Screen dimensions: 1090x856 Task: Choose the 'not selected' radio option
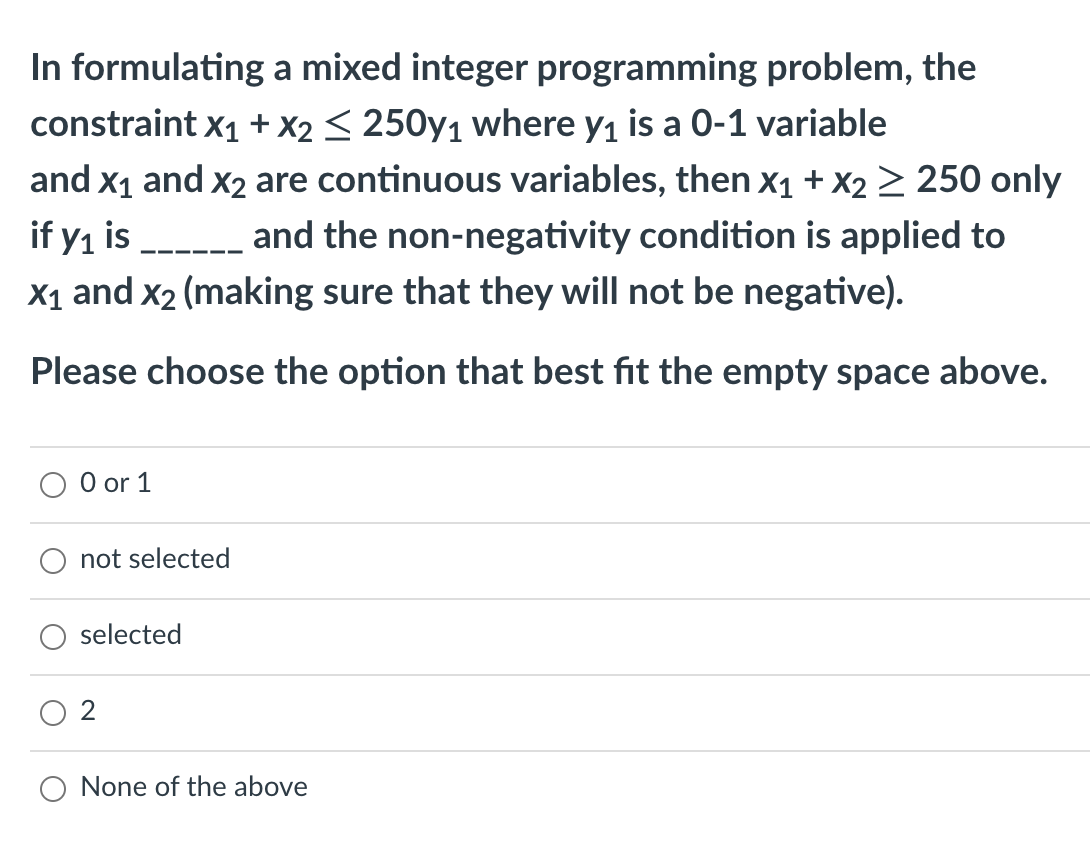point(53,560)
